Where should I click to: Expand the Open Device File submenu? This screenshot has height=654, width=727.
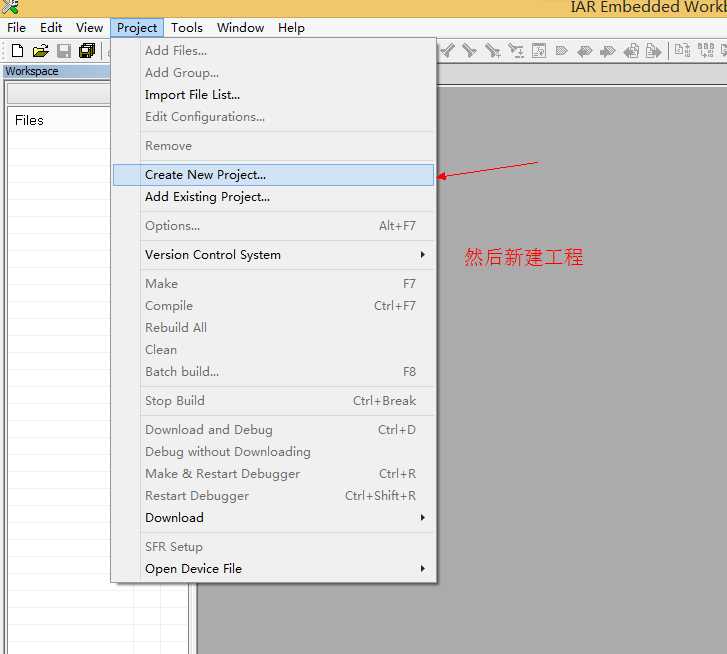coord(273,569)
